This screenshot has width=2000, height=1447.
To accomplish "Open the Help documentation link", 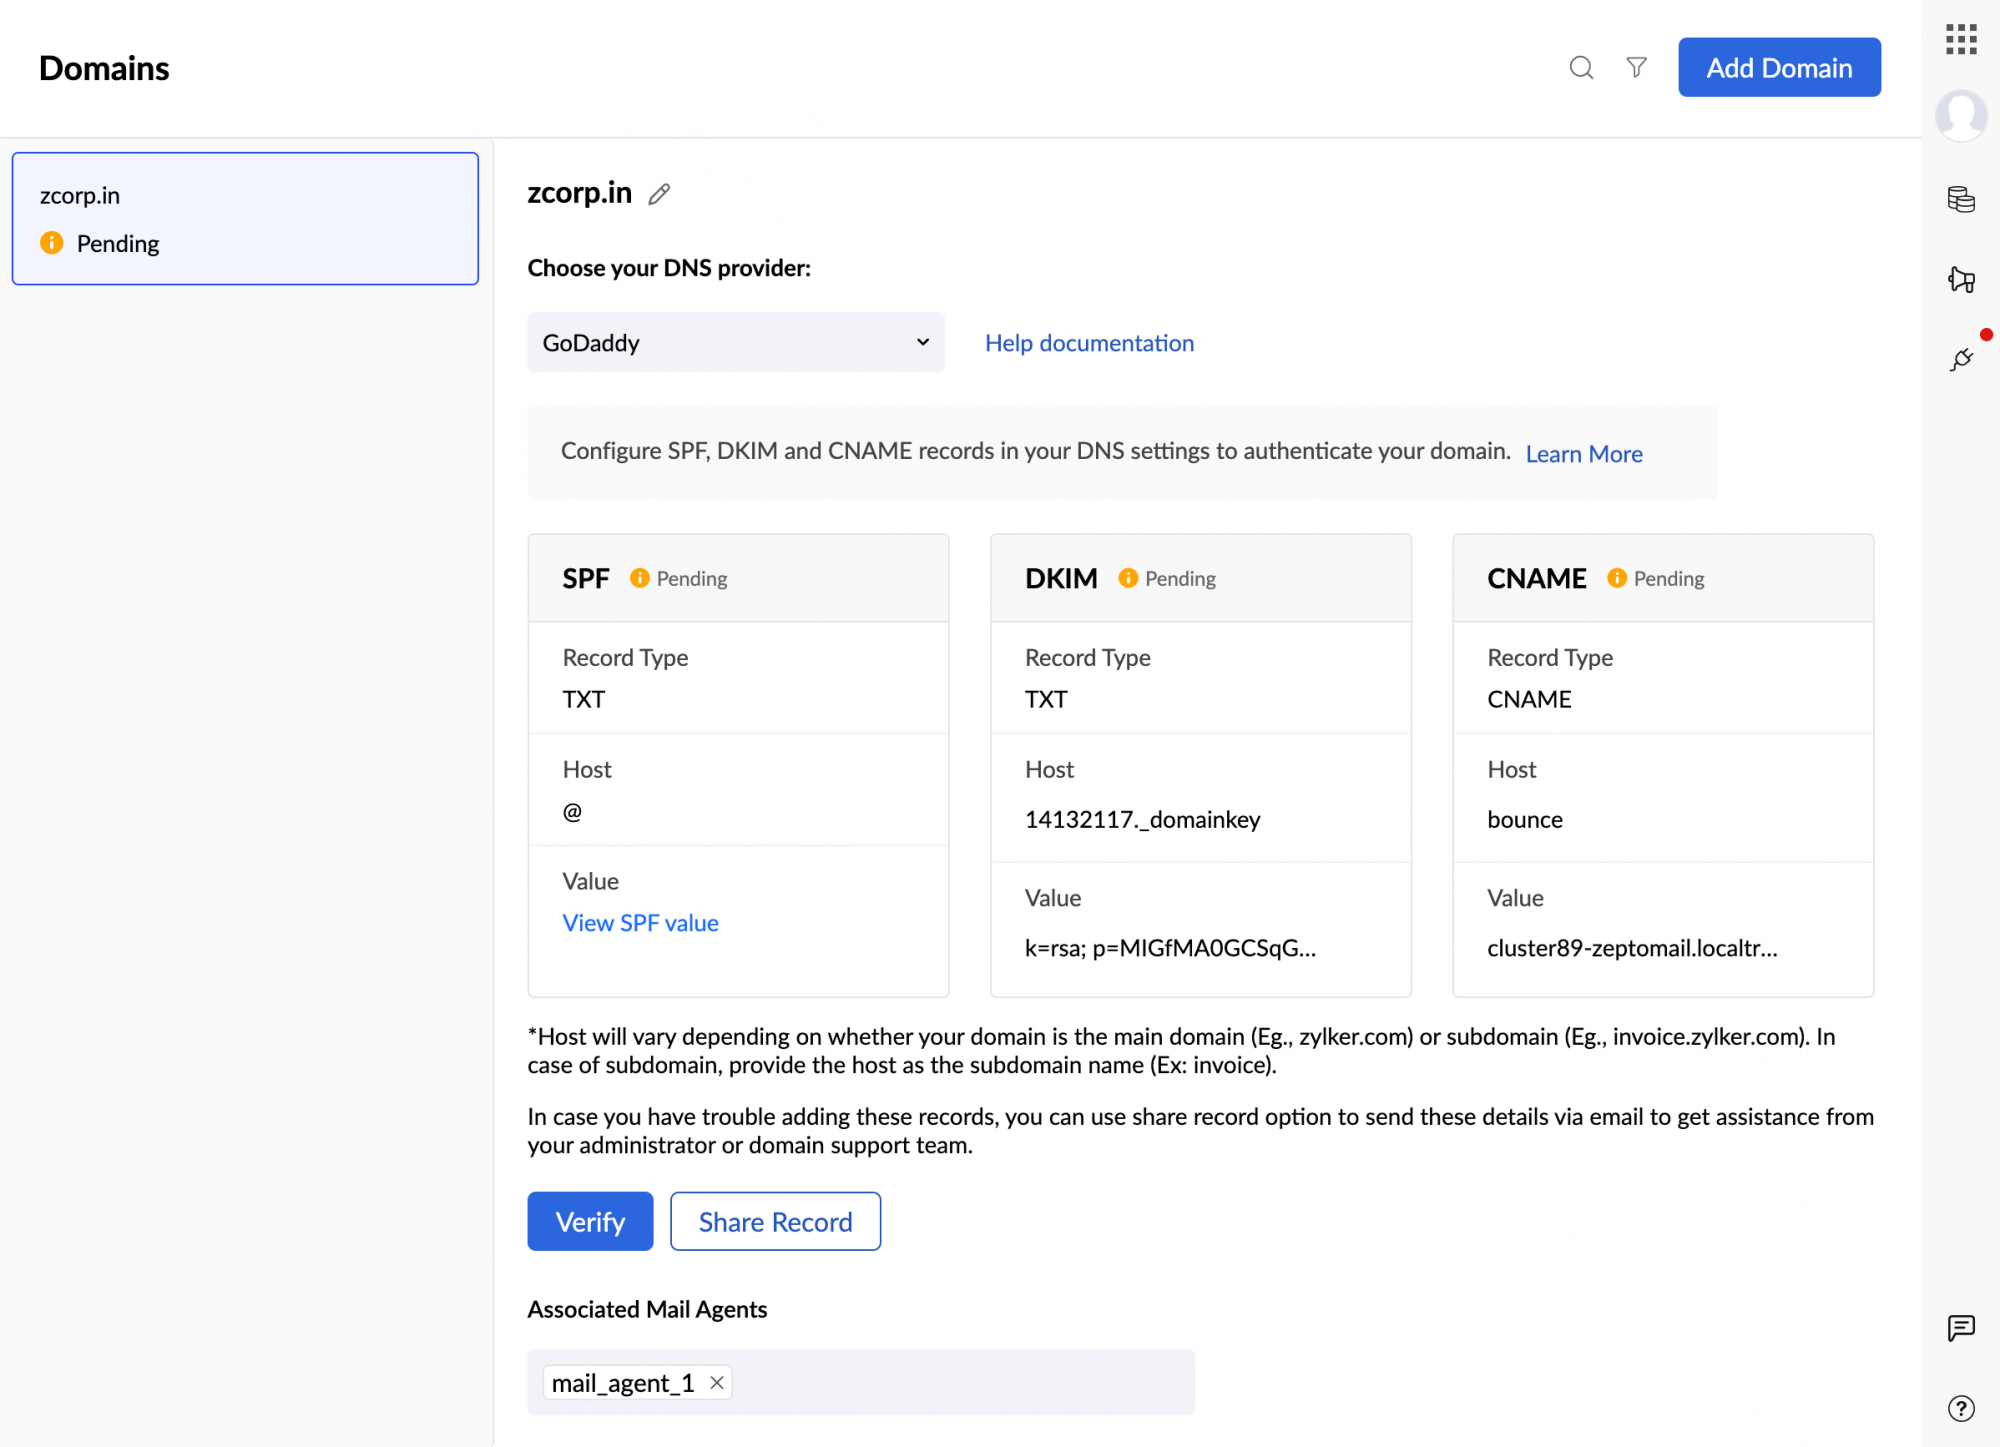I will (1089, 343).
